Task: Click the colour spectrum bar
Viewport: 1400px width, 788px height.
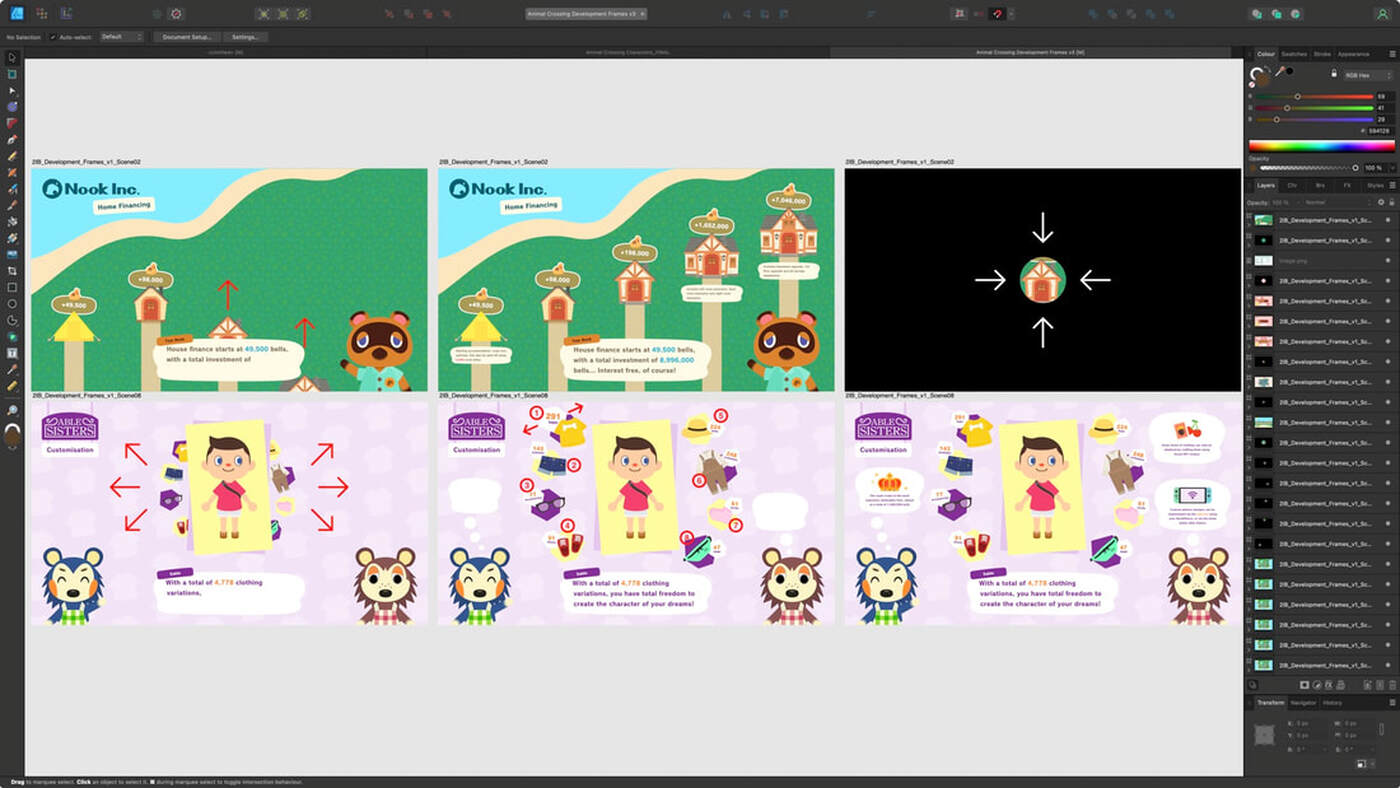Action: 1321,146
